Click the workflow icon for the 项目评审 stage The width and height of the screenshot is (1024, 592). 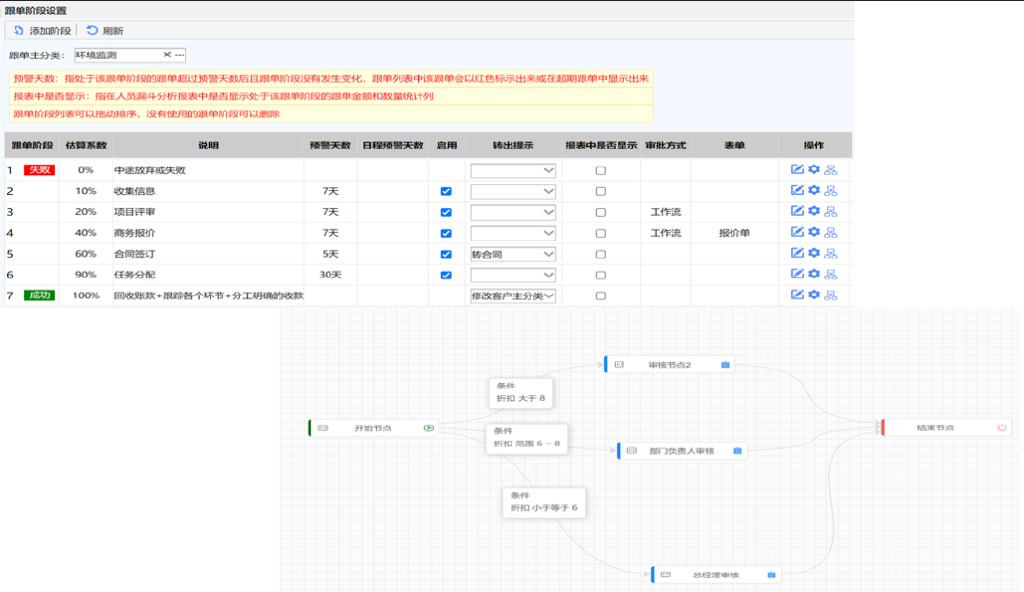click(831, 211)
